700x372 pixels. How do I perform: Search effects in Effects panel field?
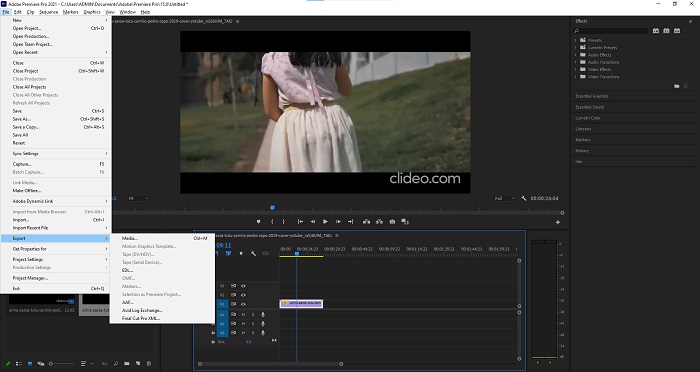(611, 31)
